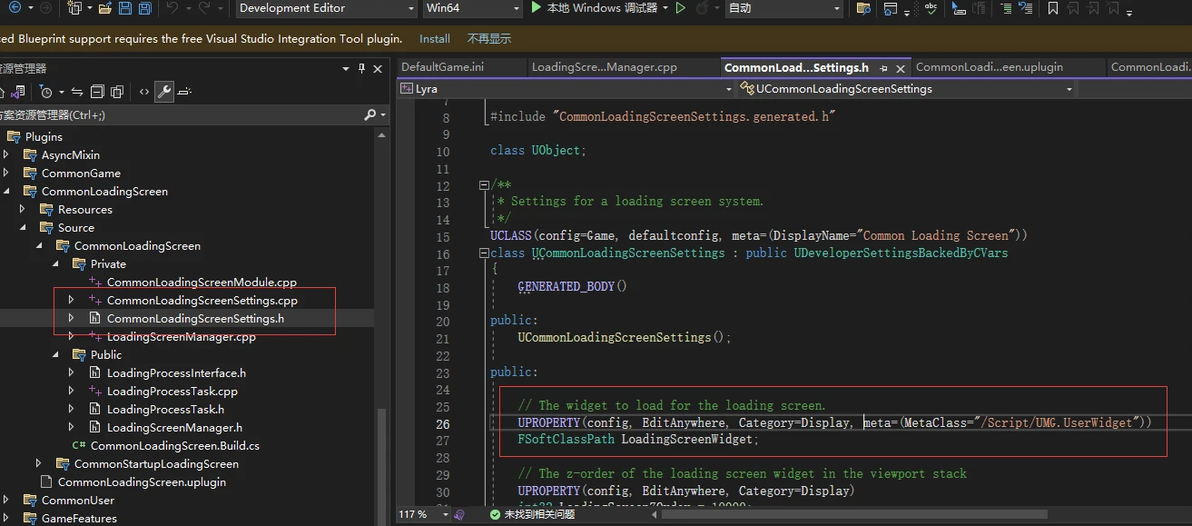Click the 不再显示 link to dismiss the notification
The width and height of the screenshot is (1192, 526).
[x=489, y=39]
